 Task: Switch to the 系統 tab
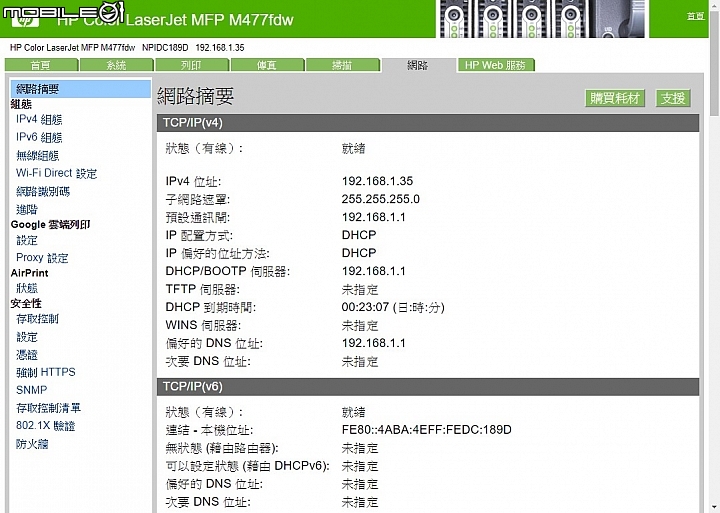click(117, 65)
